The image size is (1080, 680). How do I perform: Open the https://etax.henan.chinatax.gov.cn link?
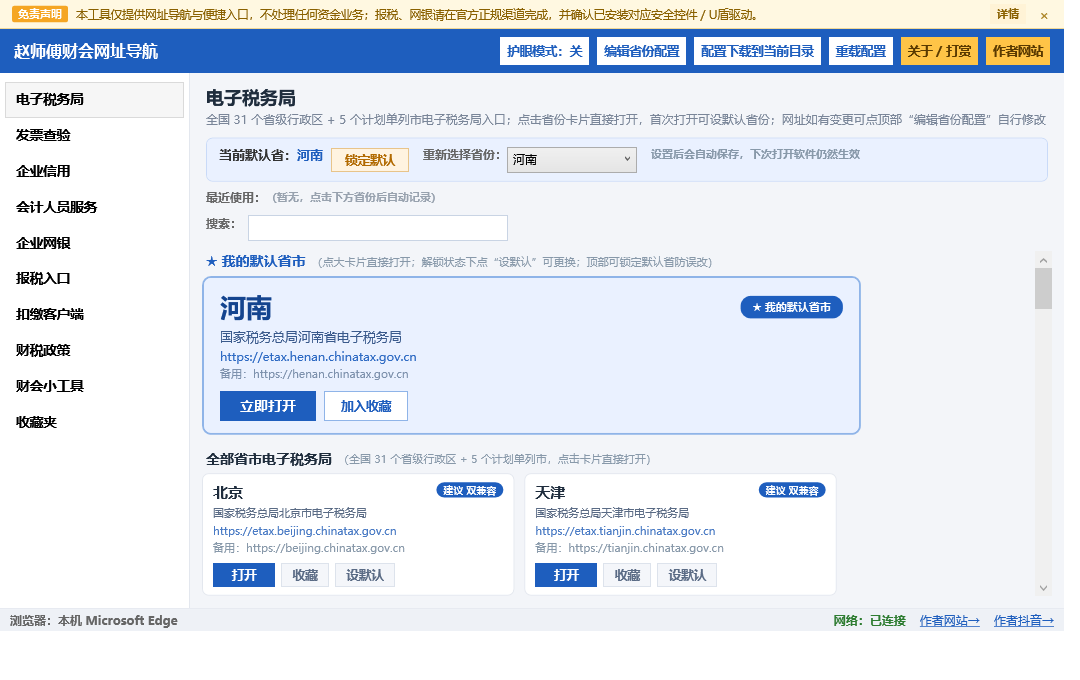click(x=318, y=357)
